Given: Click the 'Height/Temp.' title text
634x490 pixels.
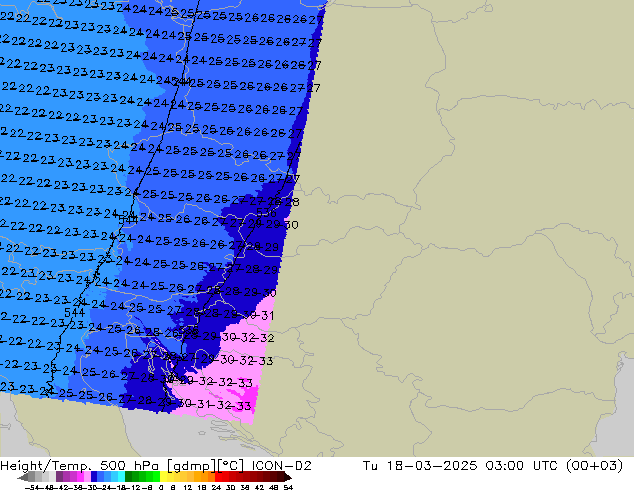Looking at the screenshot, I should (44, 466).
